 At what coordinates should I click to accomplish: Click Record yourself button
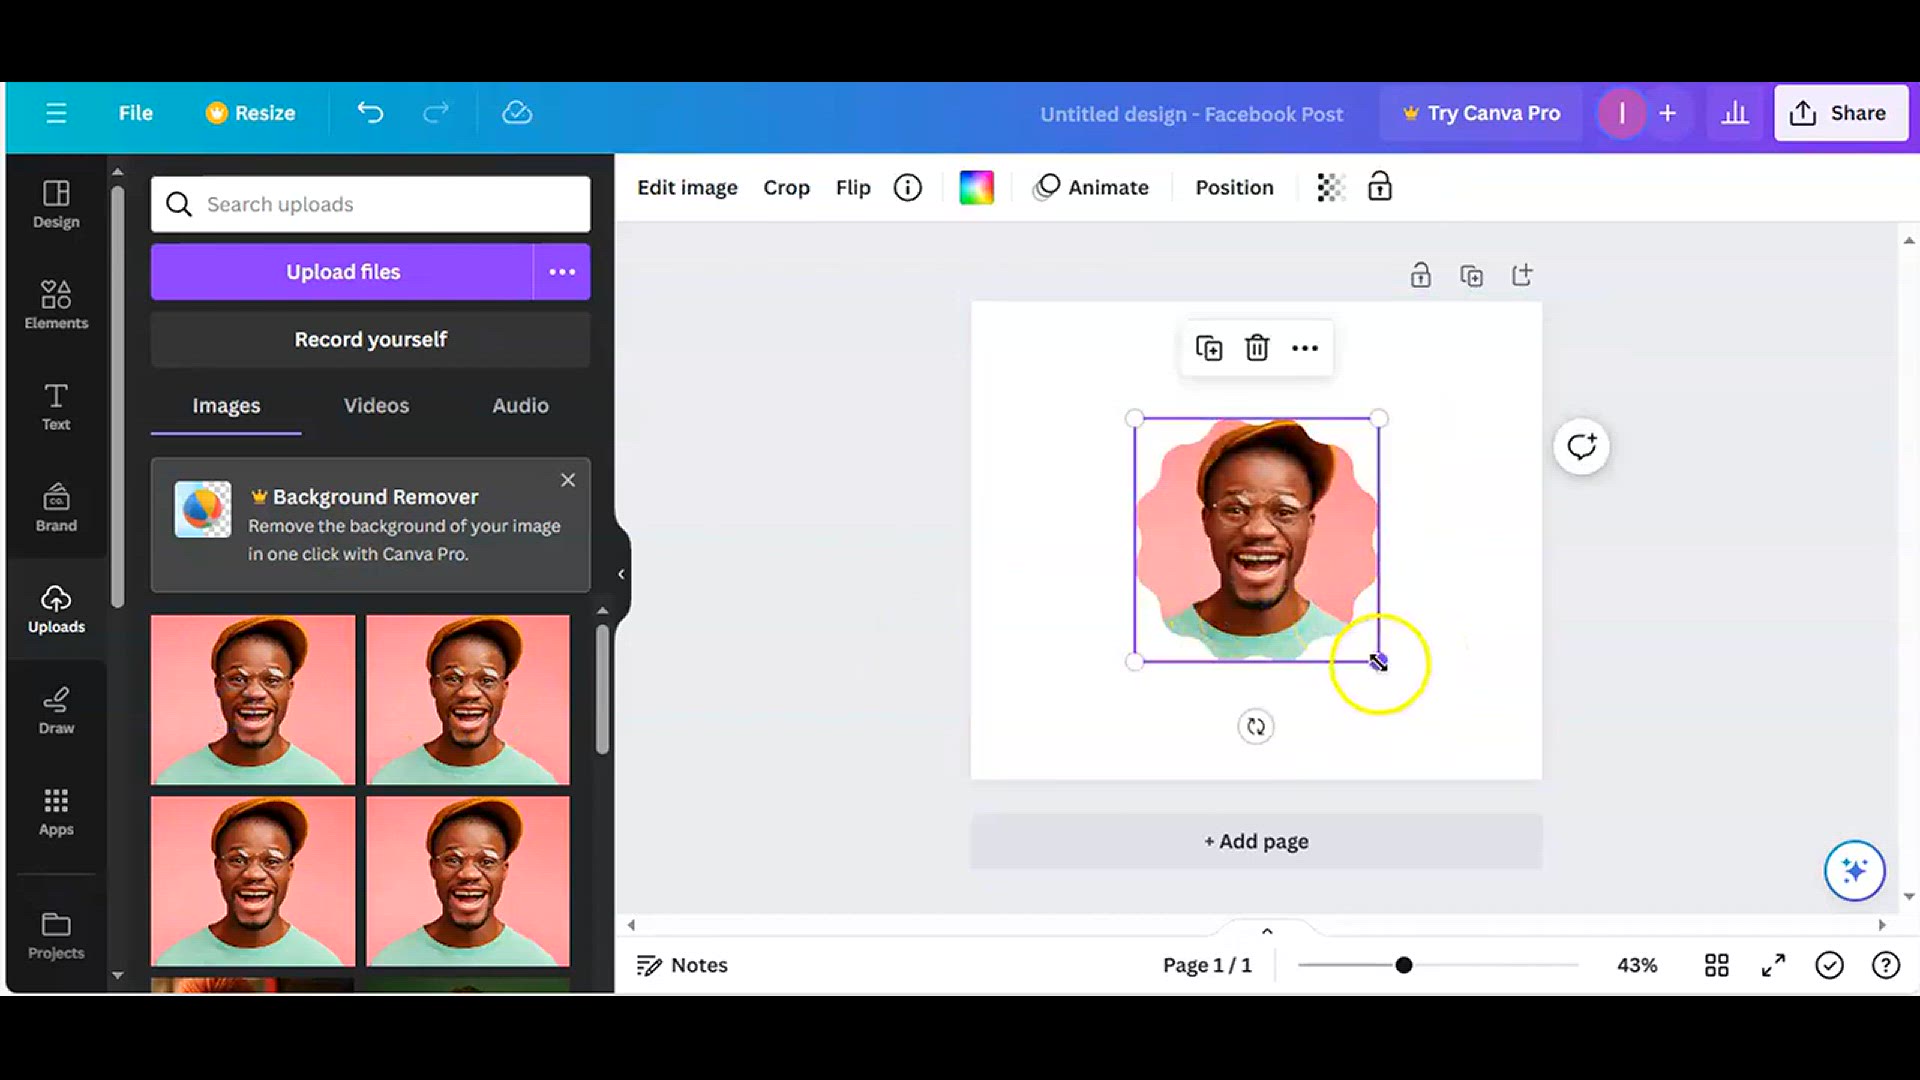point(371,339)
